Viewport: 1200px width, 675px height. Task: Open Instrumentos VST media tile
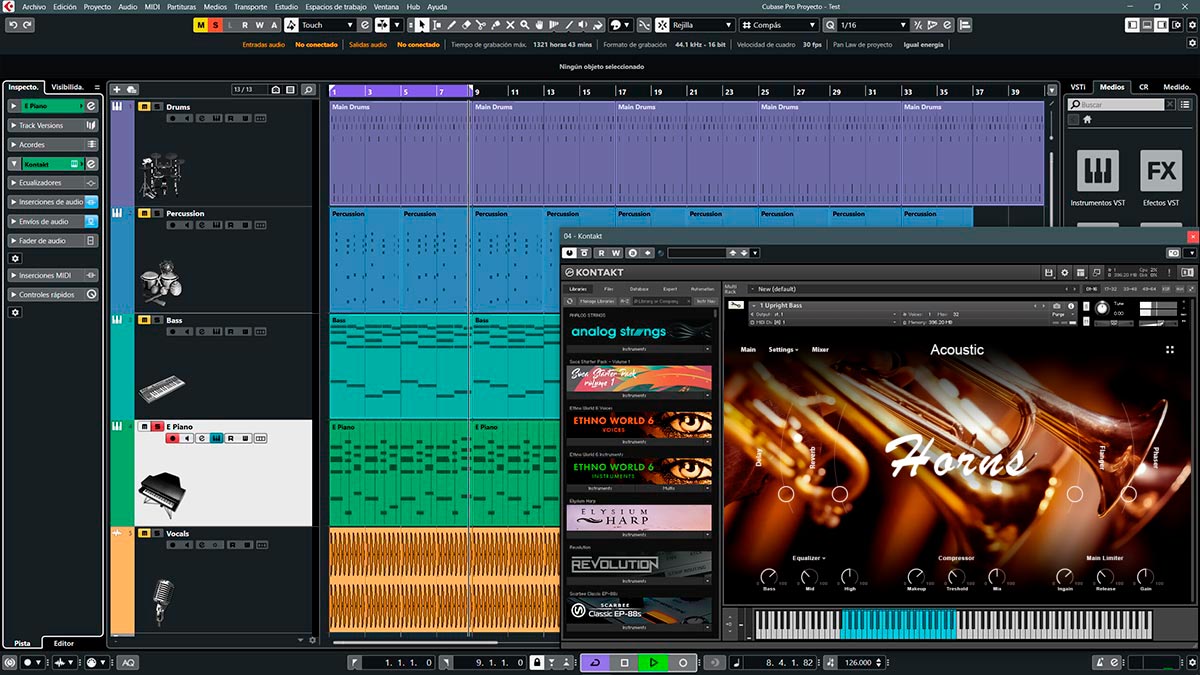(x=1097, y=171)
